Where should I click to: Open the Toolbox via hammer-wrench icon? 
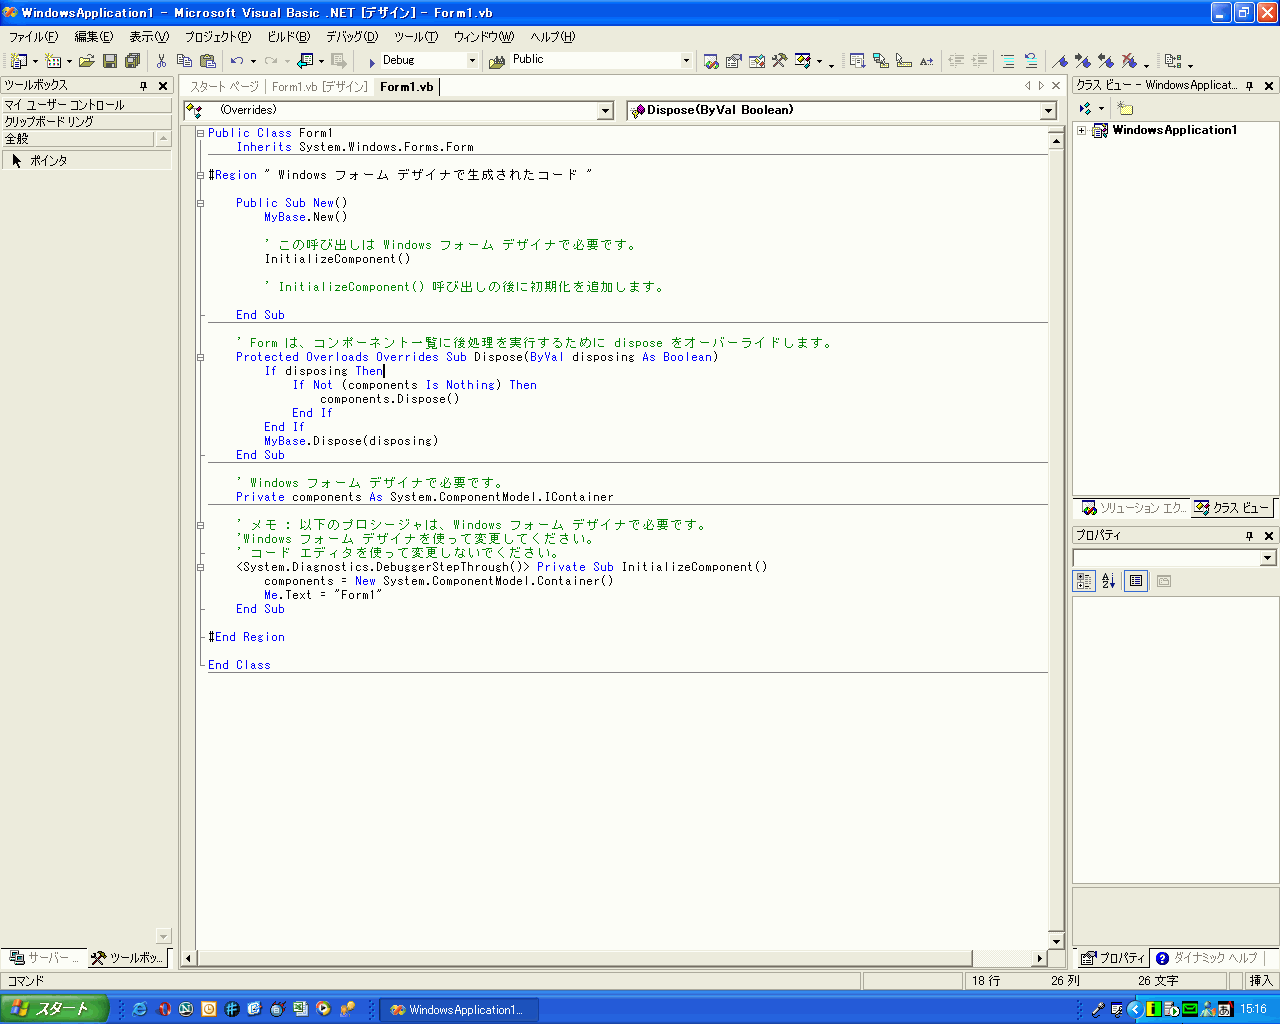[779, 61]
